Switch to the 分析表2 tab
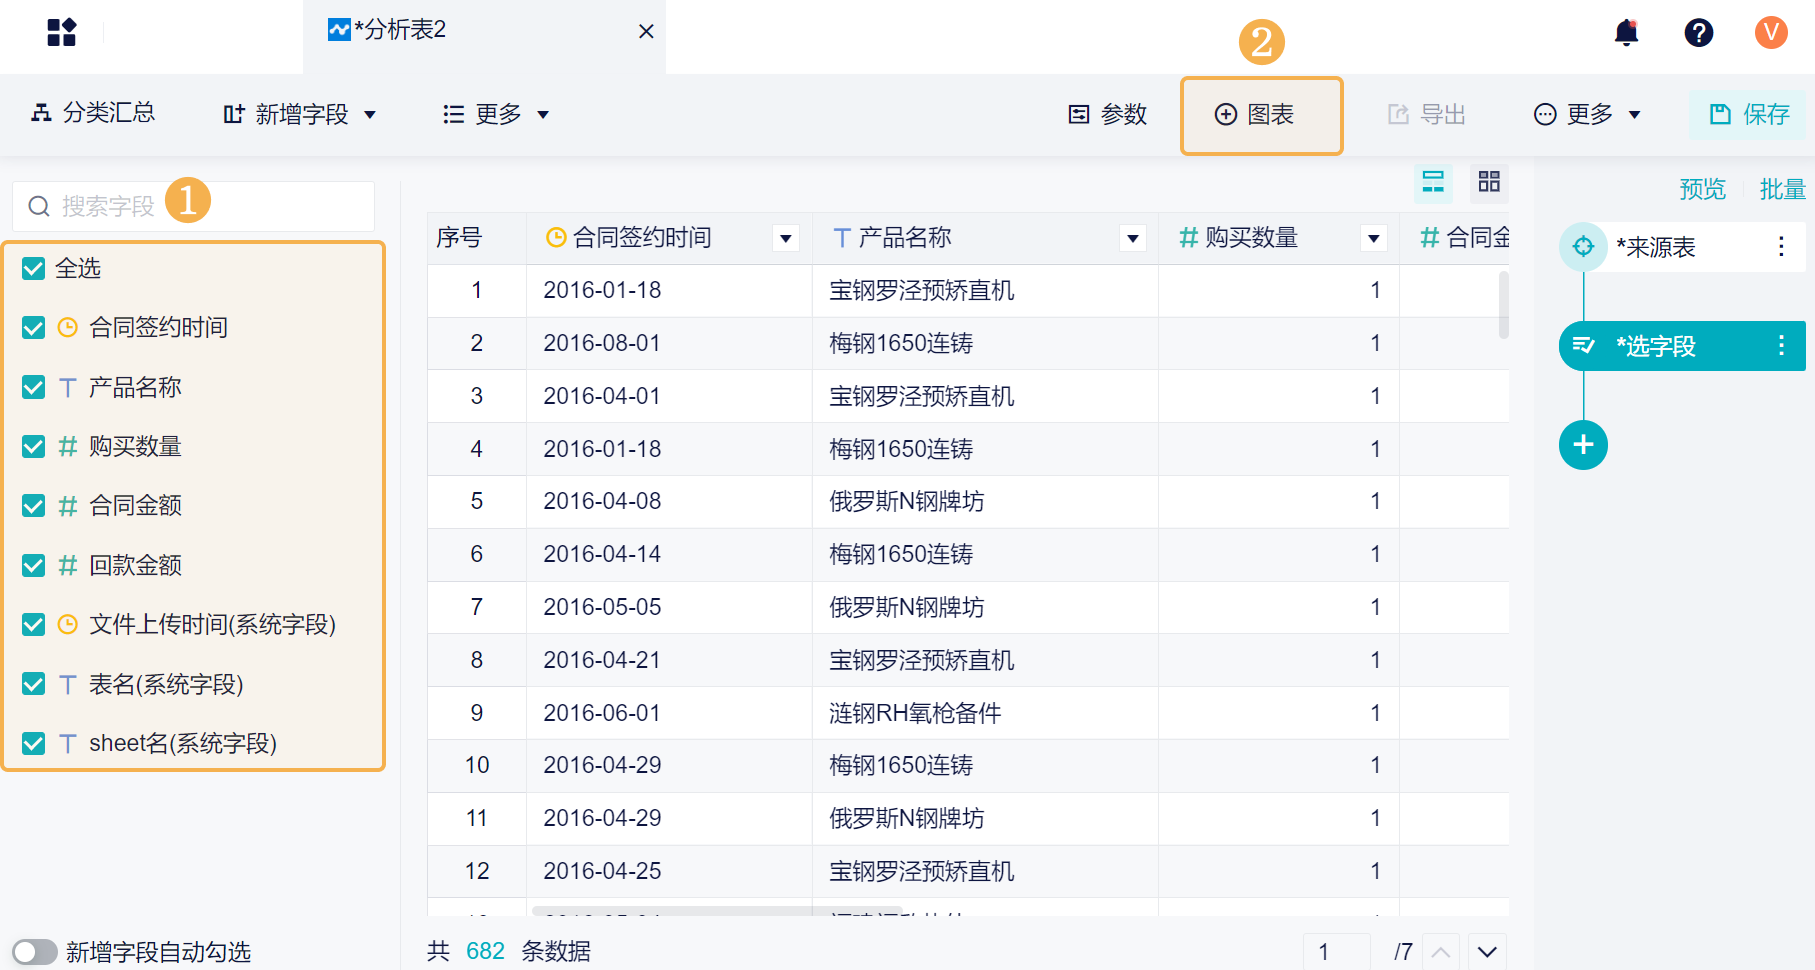 coord(400,31)
